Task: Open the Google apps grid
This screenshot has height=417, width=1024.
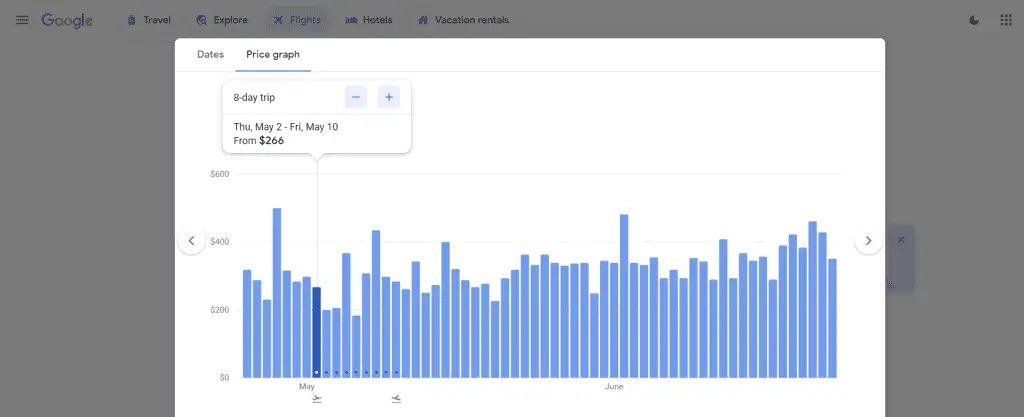Action: 1006,20
